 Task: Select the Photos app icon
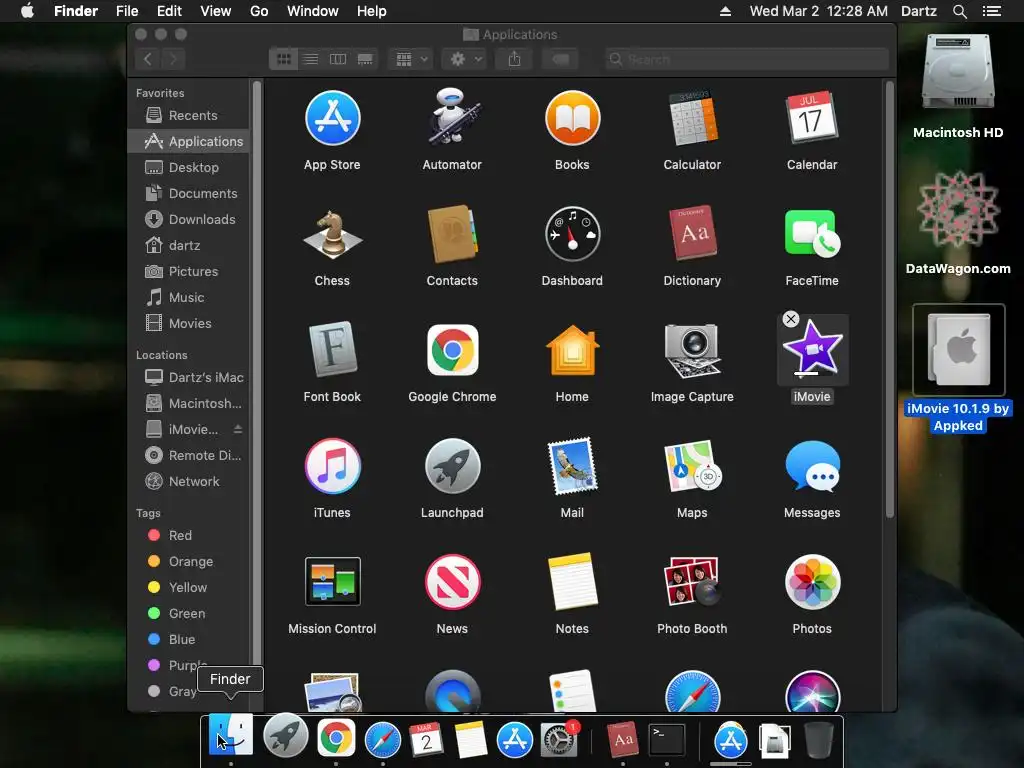coord(812,581)
